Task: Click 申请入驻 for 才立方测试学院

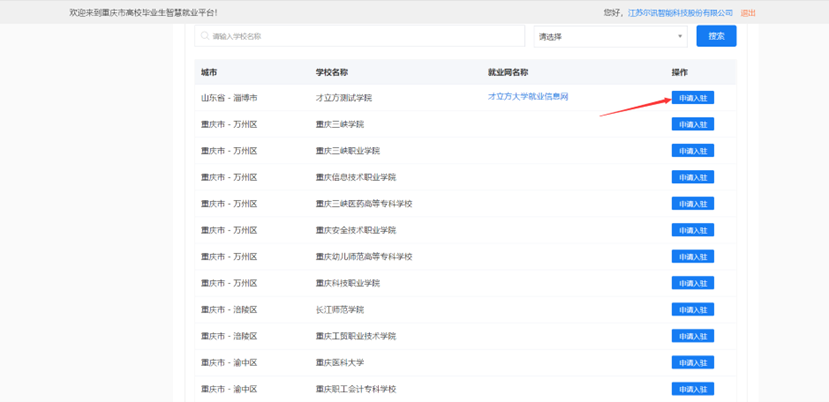Action: [692, 98]
